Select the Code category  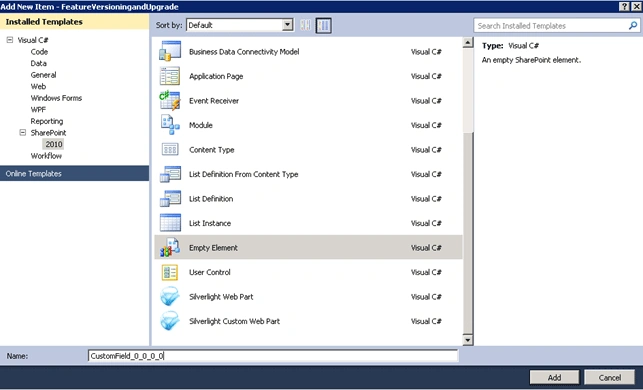tap(39, 52)
